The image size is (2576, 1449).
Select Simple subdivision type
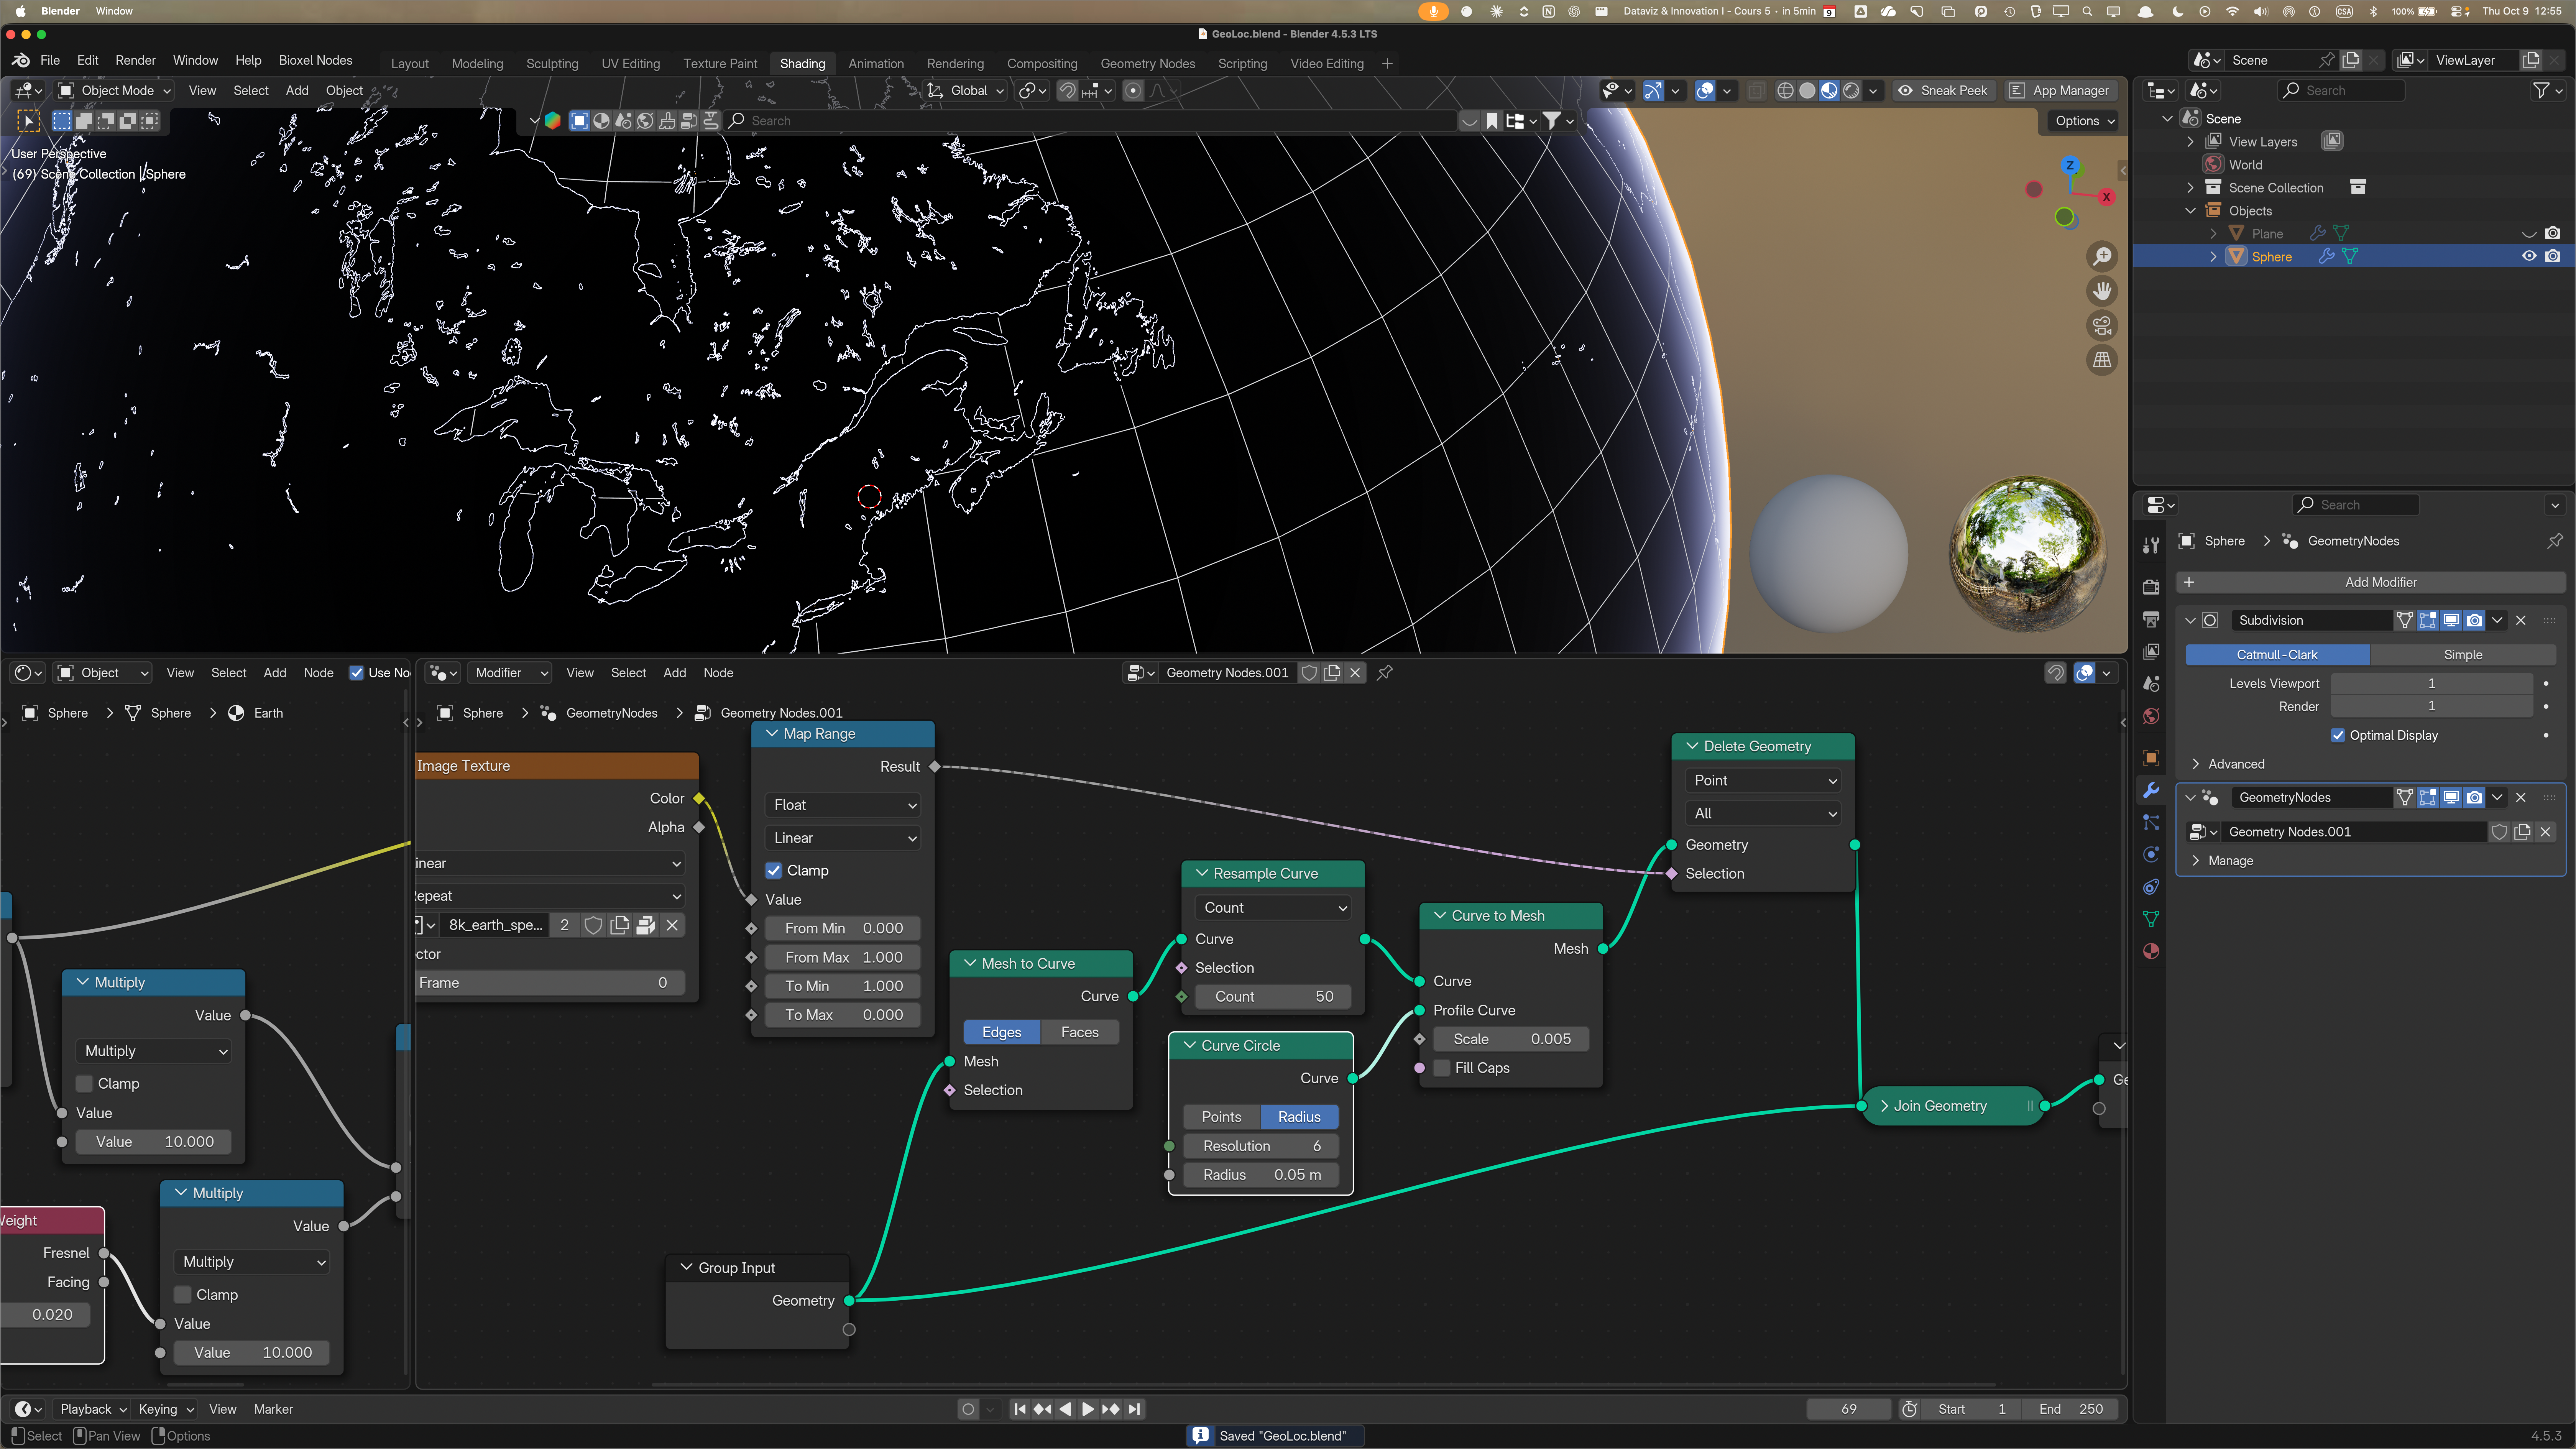2462,655
